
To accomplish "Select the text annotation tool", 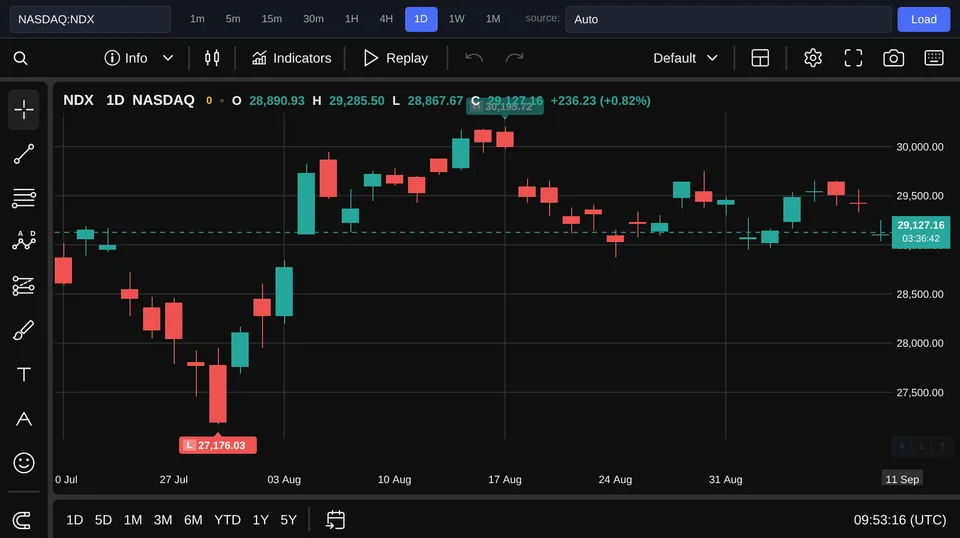I will tap(24, 375).
